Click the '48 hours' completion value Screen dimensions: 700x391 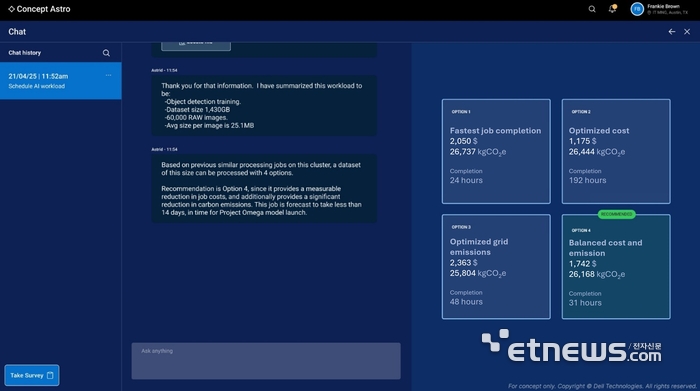[466, 302]
